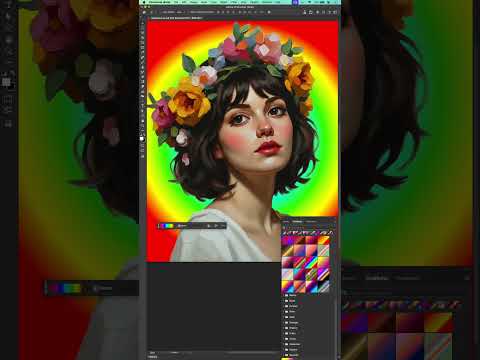Click the zoom percentage field in status bar
Image resolution: width=480 pixels, height=360 pixels.
[x=152, y=352]
